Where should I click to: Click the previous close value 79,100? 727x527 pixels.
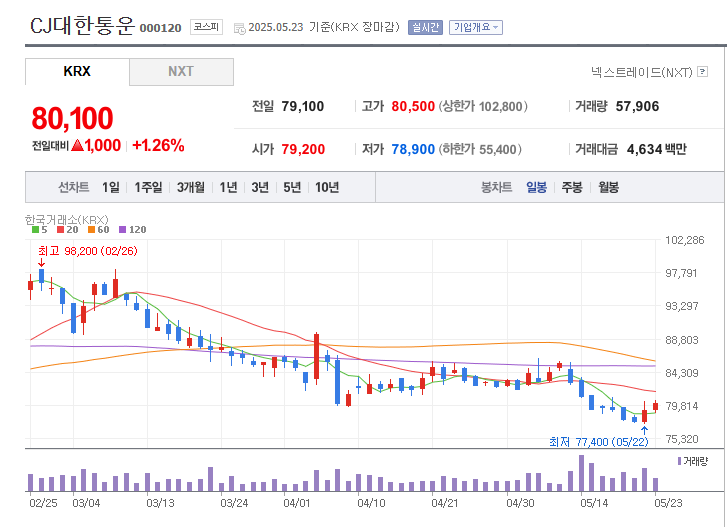coord(303,107)
